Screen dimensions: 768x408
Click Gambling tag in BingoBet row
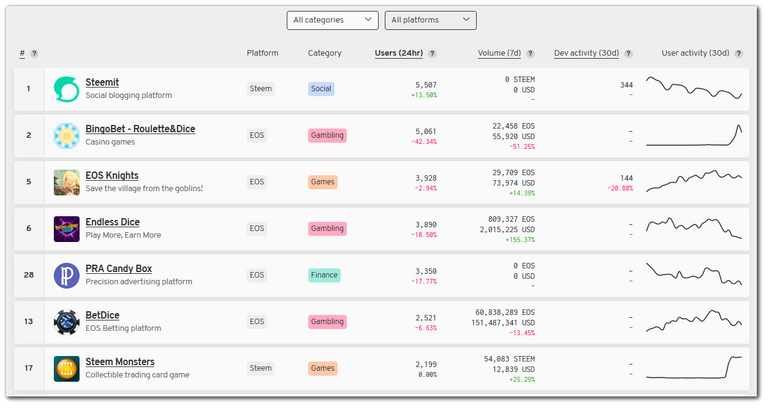click(327, 135)
